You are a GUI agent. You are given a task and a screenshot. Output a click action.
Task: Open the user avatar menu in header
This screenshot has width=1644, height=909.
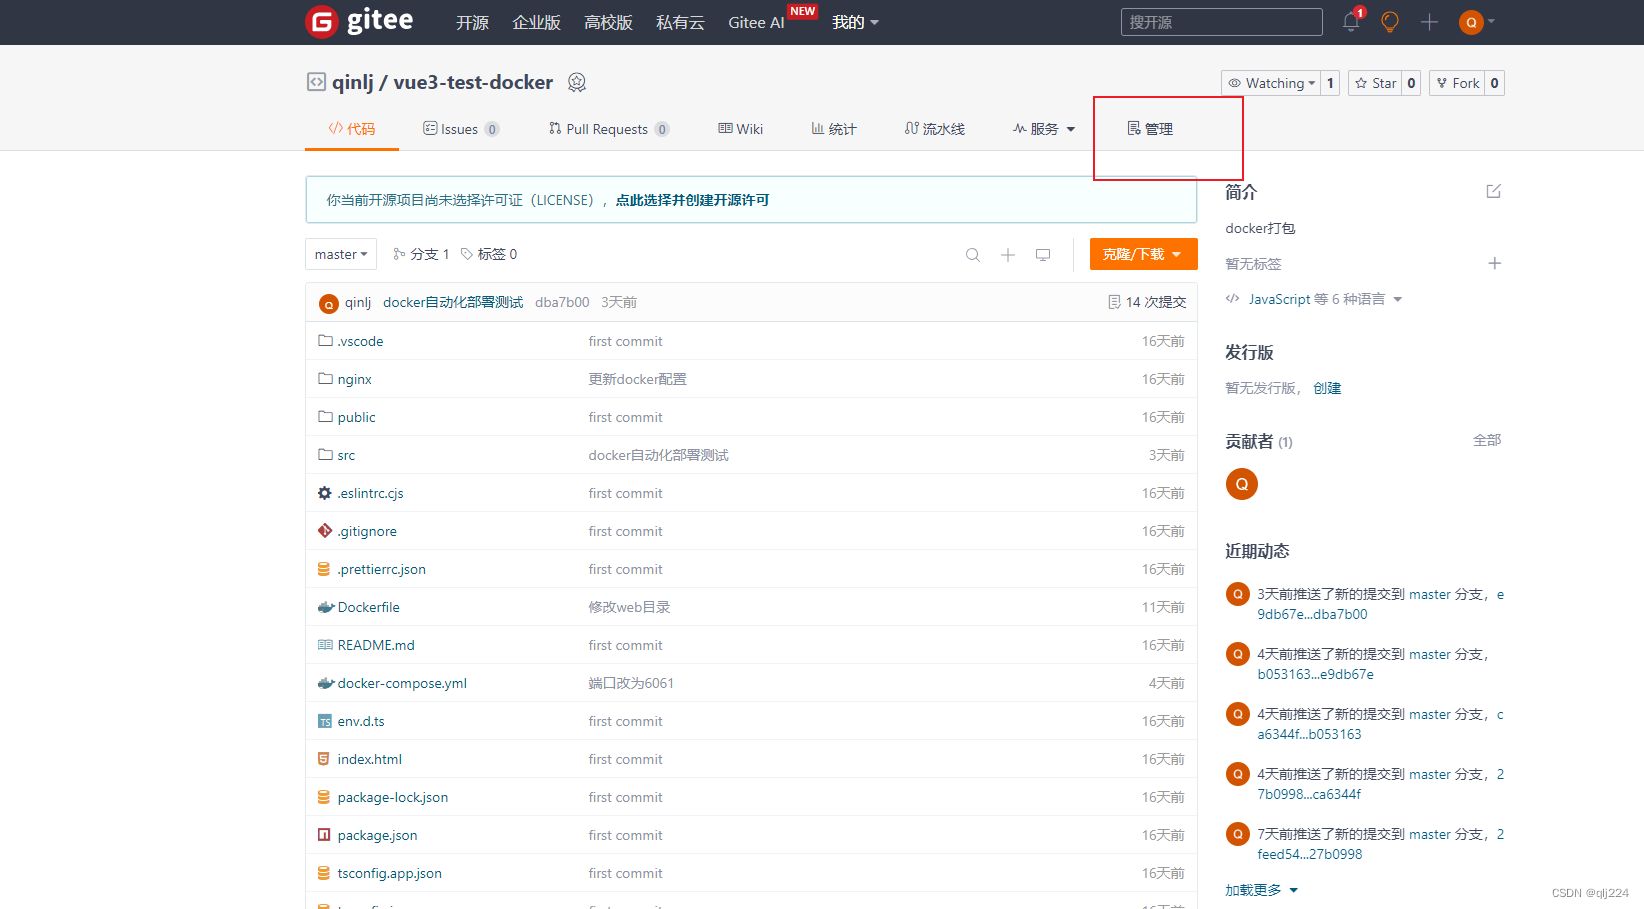tap(1476, 21)
